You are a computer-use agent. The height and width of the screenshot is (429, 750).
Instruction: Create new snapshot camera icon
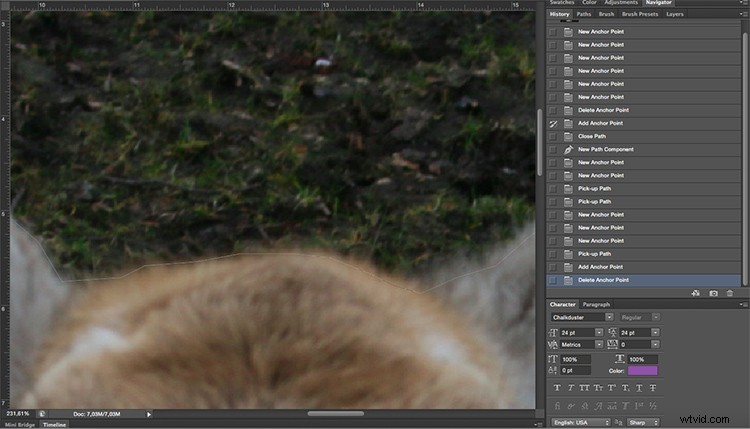pyautogui.click(x=713, y=293)
